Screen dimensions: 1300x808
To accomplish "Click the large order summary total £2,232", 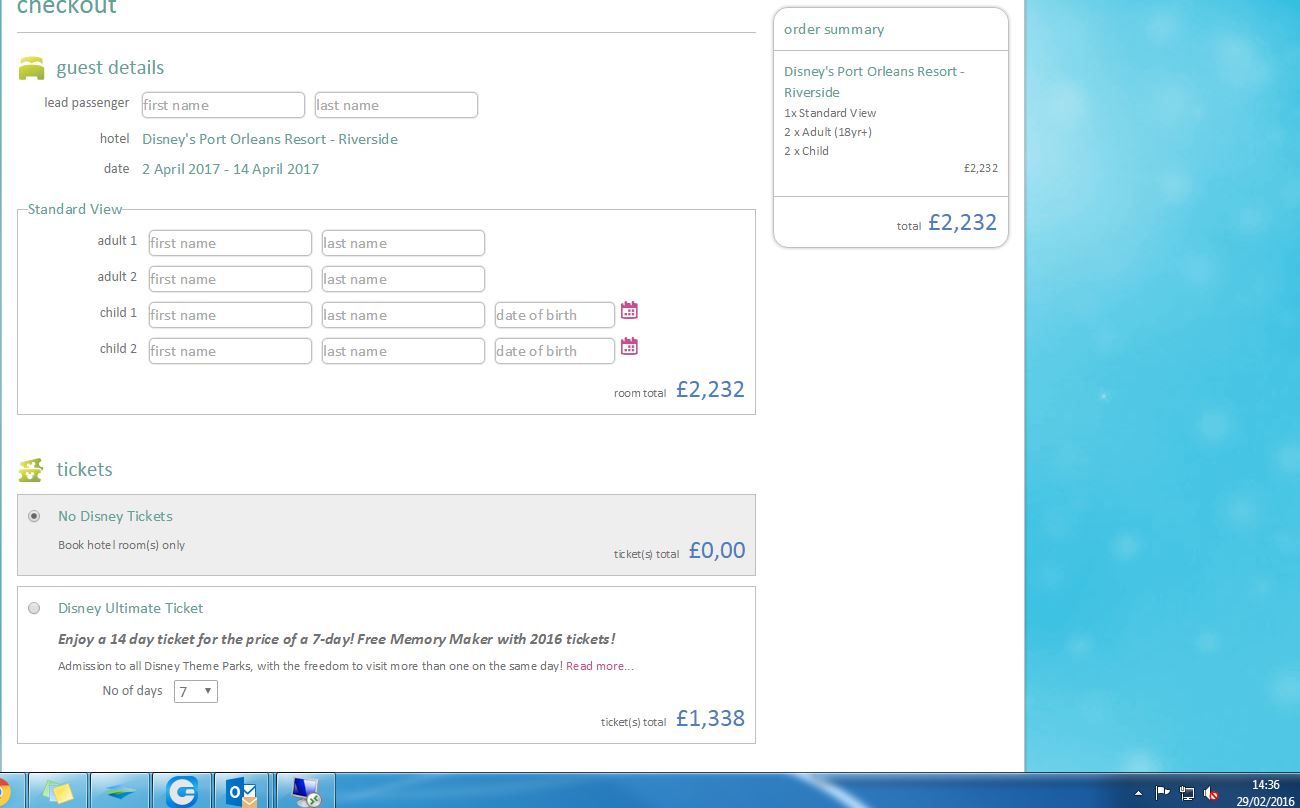I will [x=962, y=222].
